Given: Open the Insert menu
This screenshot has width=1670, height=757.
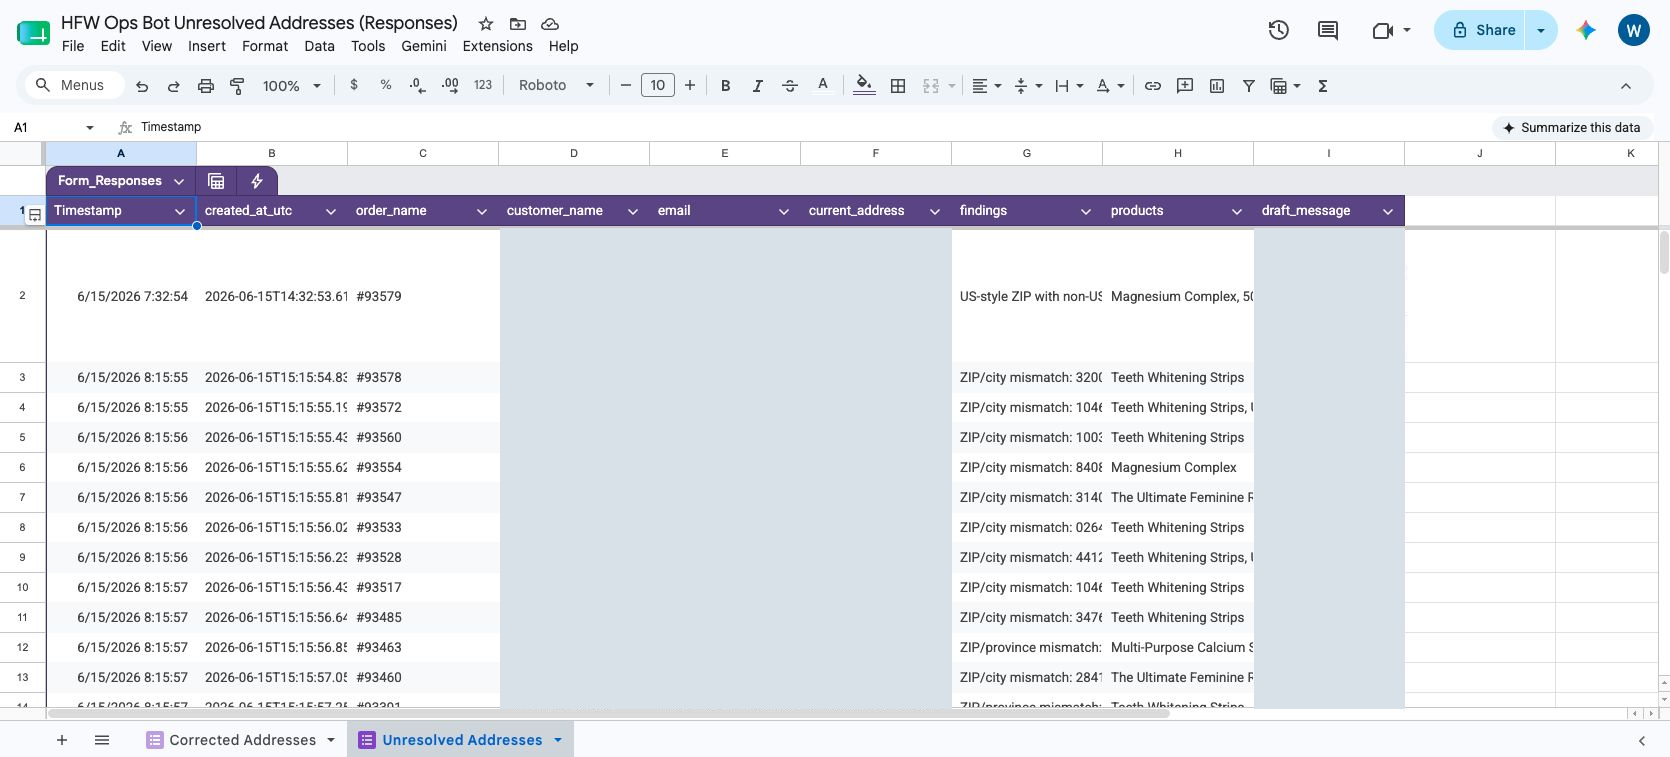Looking at the screenshot, I should point(207,46).
